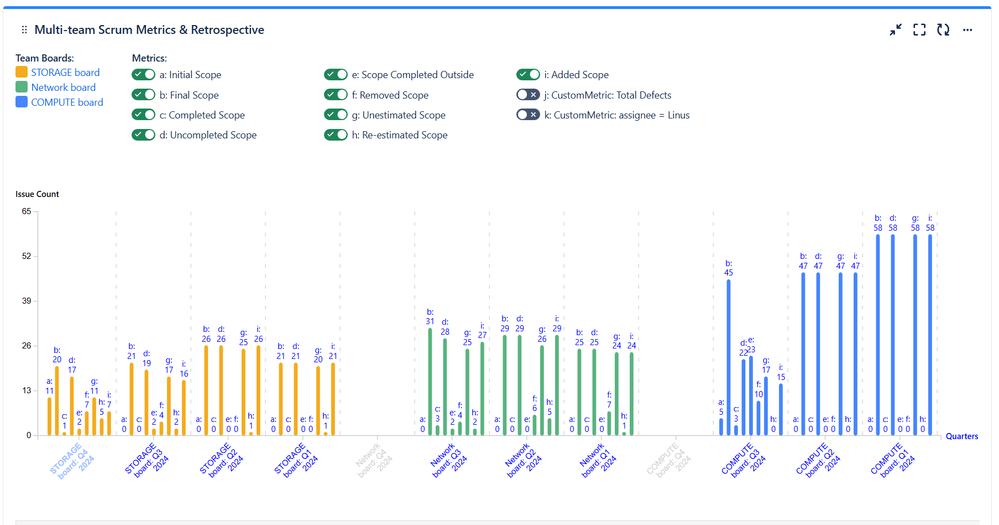Select STORAGE board Q2 2024 axis label
The height and width of the screenshot is (525, 999).
pos(220,461)
